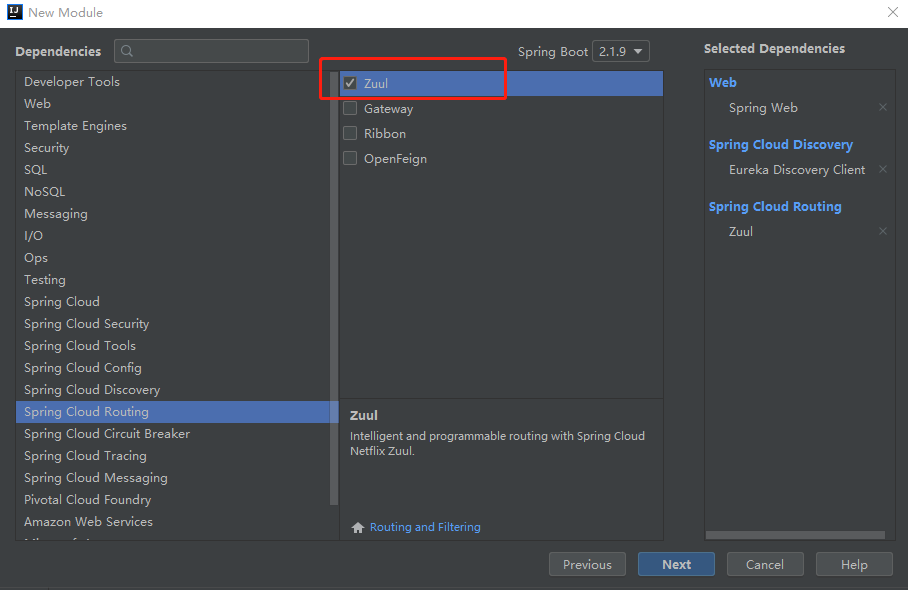Tick the OpenFeign checkbox
The height and width of the screenshot is (590, 908).
click(350, 159)
